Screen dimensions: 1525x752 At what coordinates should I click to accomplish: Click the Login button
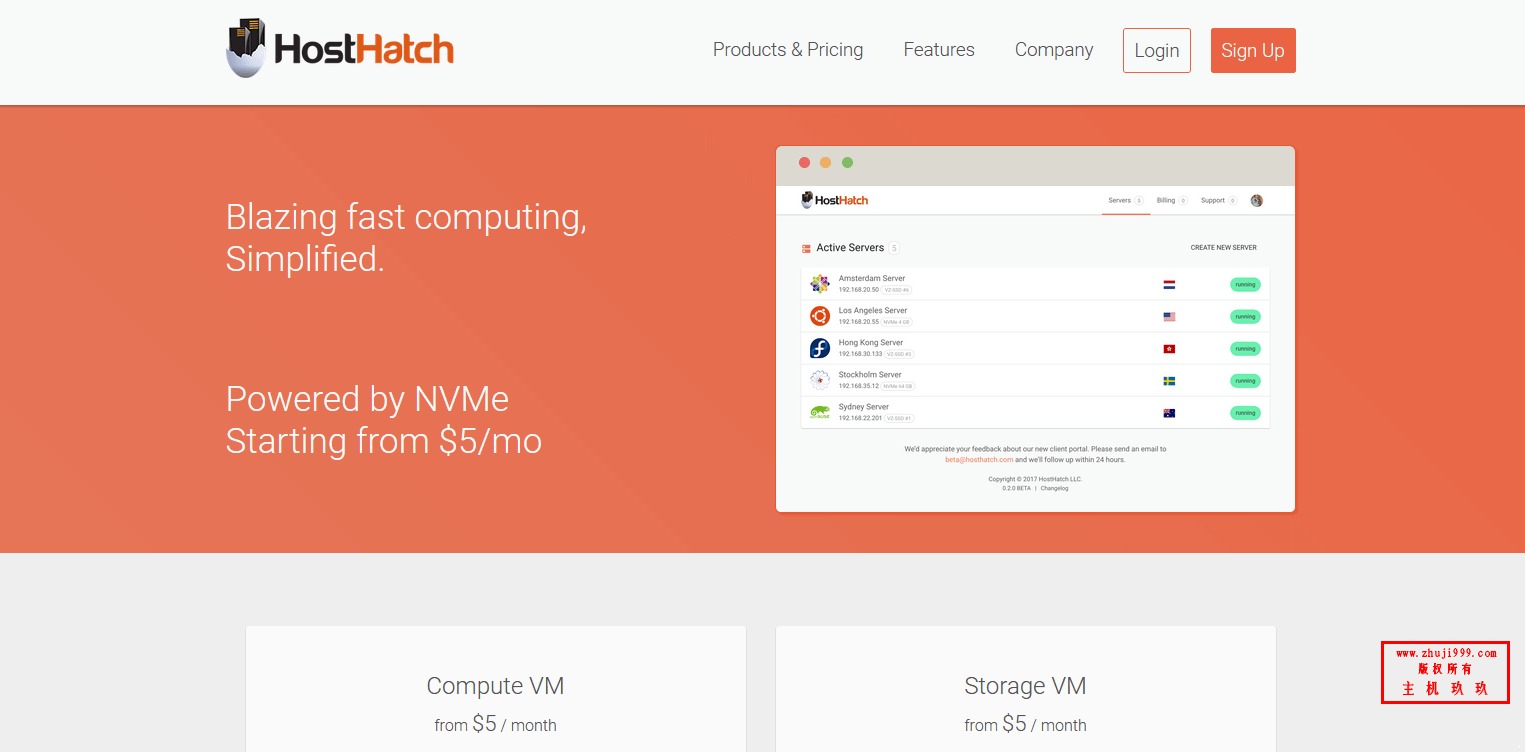click(1157, 50)
